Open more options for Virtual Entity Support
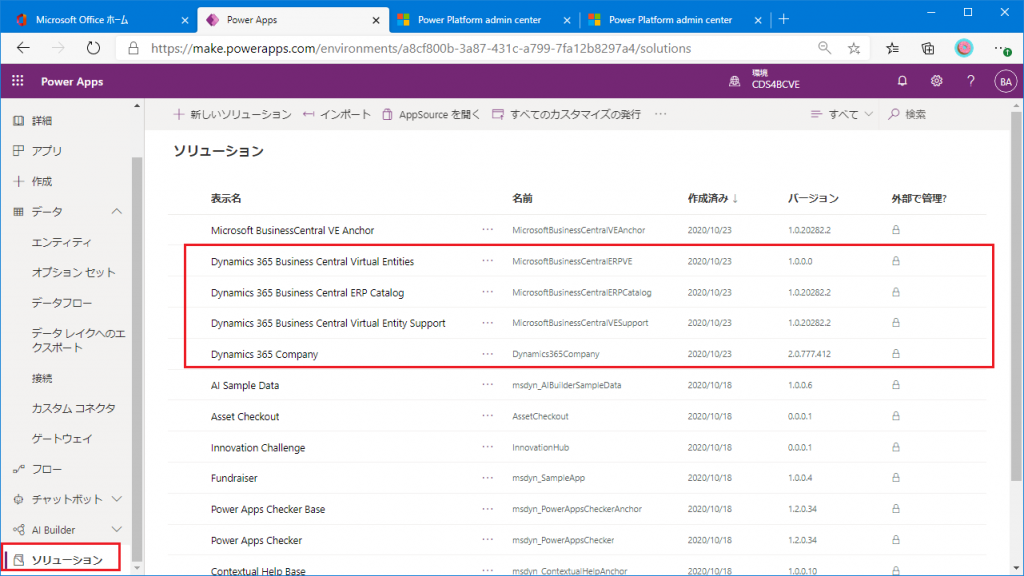 488,323
